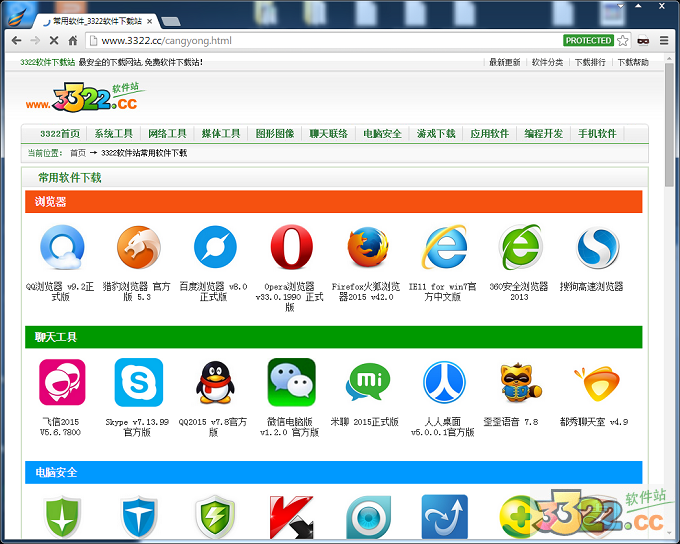Select the 游戏下载 navigation item
Image resolution: width=680 pixels, height=544 pixels.
tap(436, 134)
